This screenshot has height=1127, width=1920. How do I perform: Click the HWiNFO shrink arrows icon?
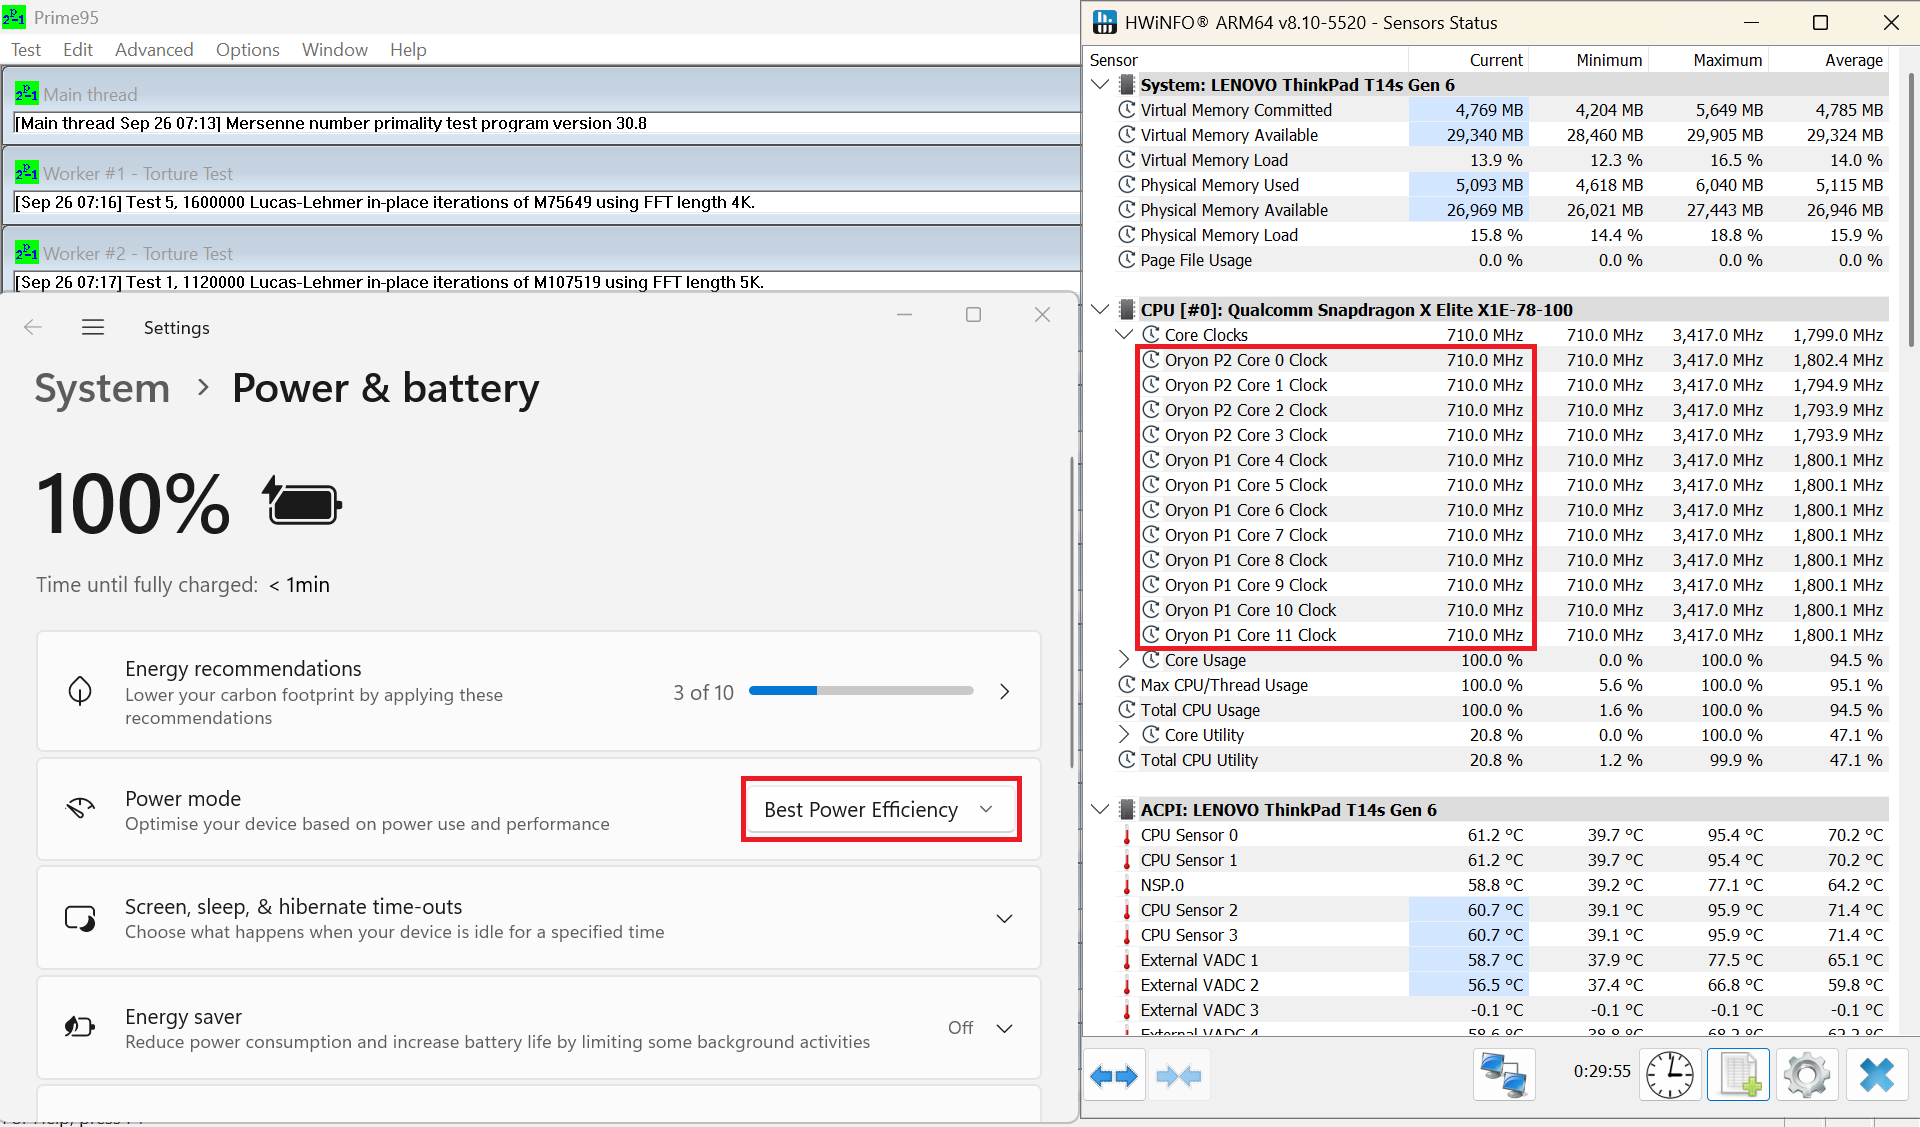pos(1178,1076)
